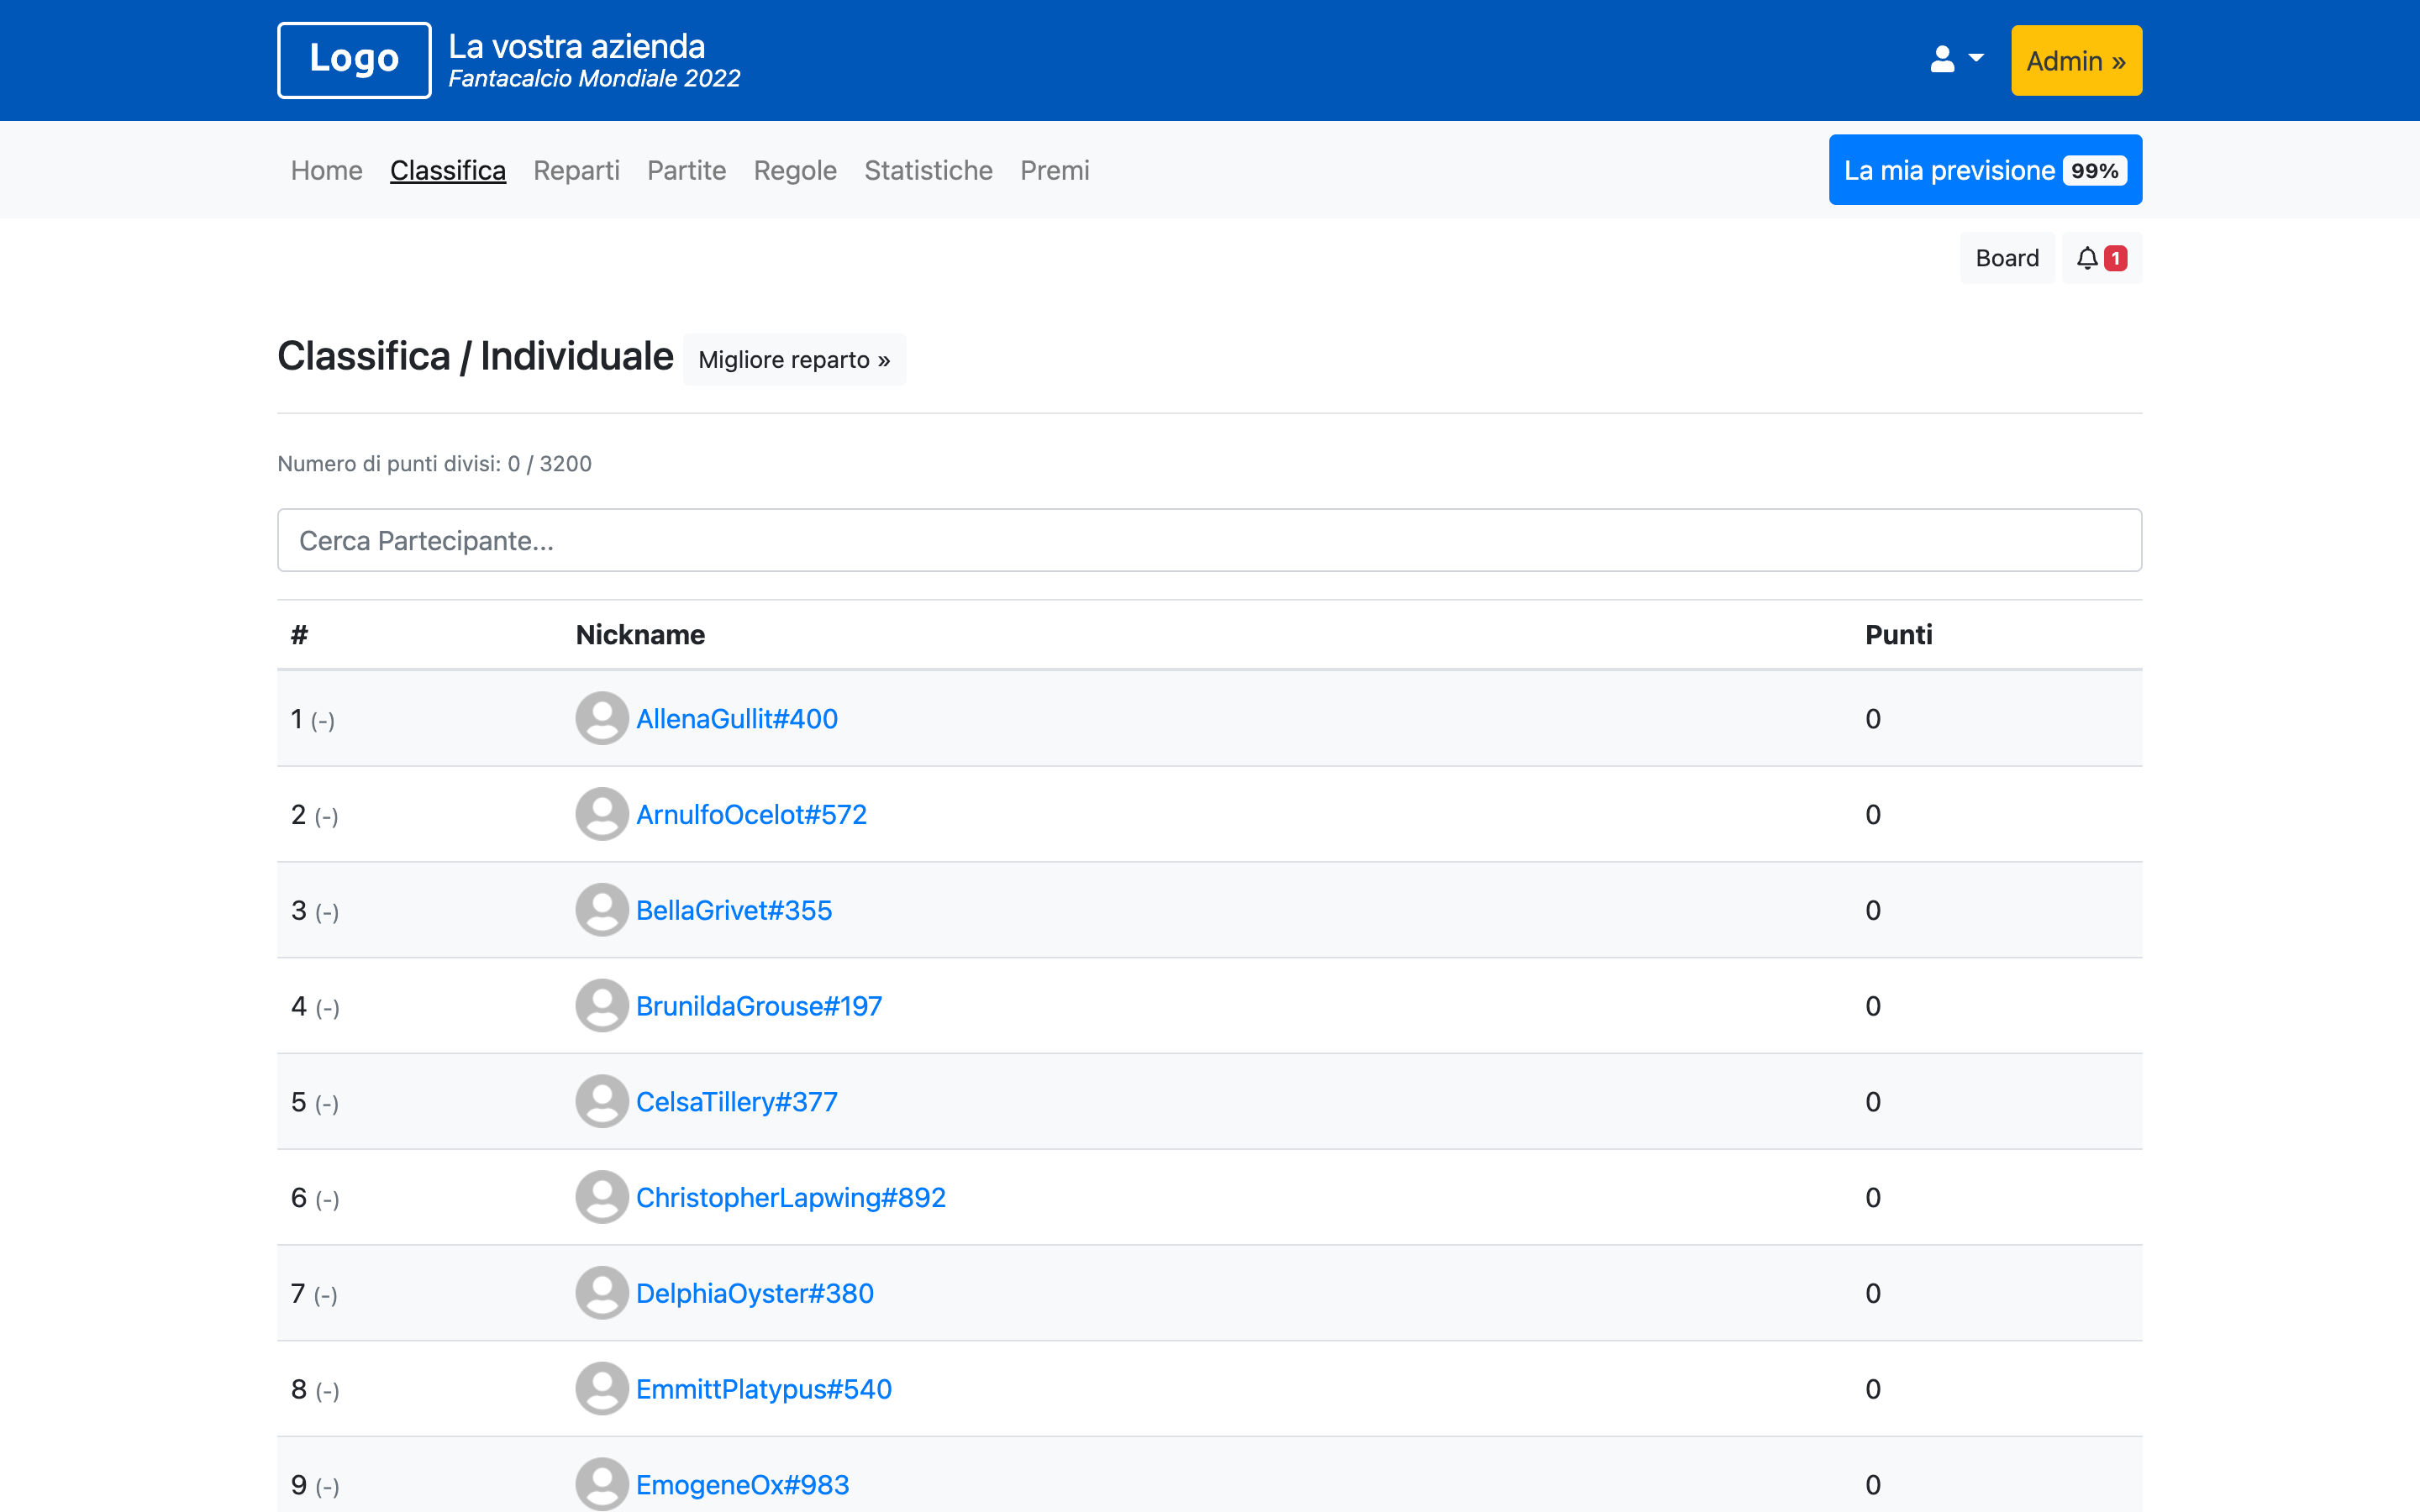The height and width of the screenshot is (1512, 2420).
Task: Open Migliore reparto » ranking
Action: pos(795,359)
